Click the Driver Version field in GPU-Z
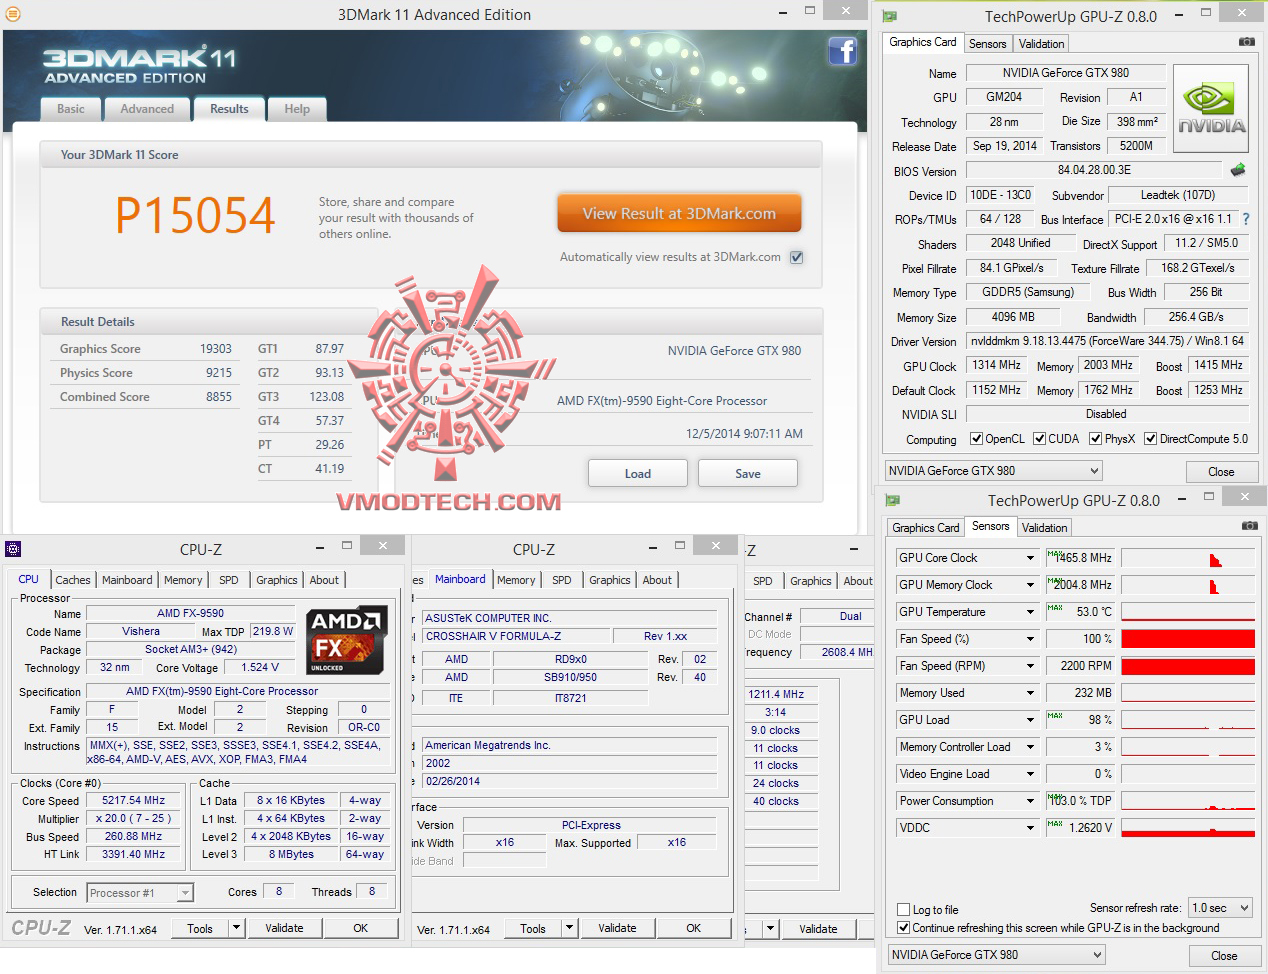Viewport: 1268px width, 974px height. click(1108, 341)
